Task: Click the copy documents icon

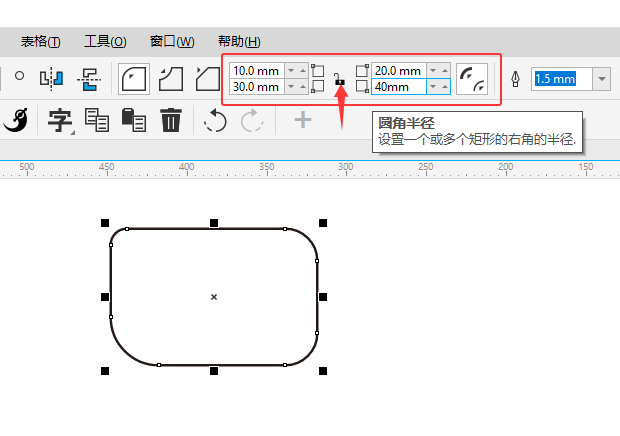Action: 97,120
